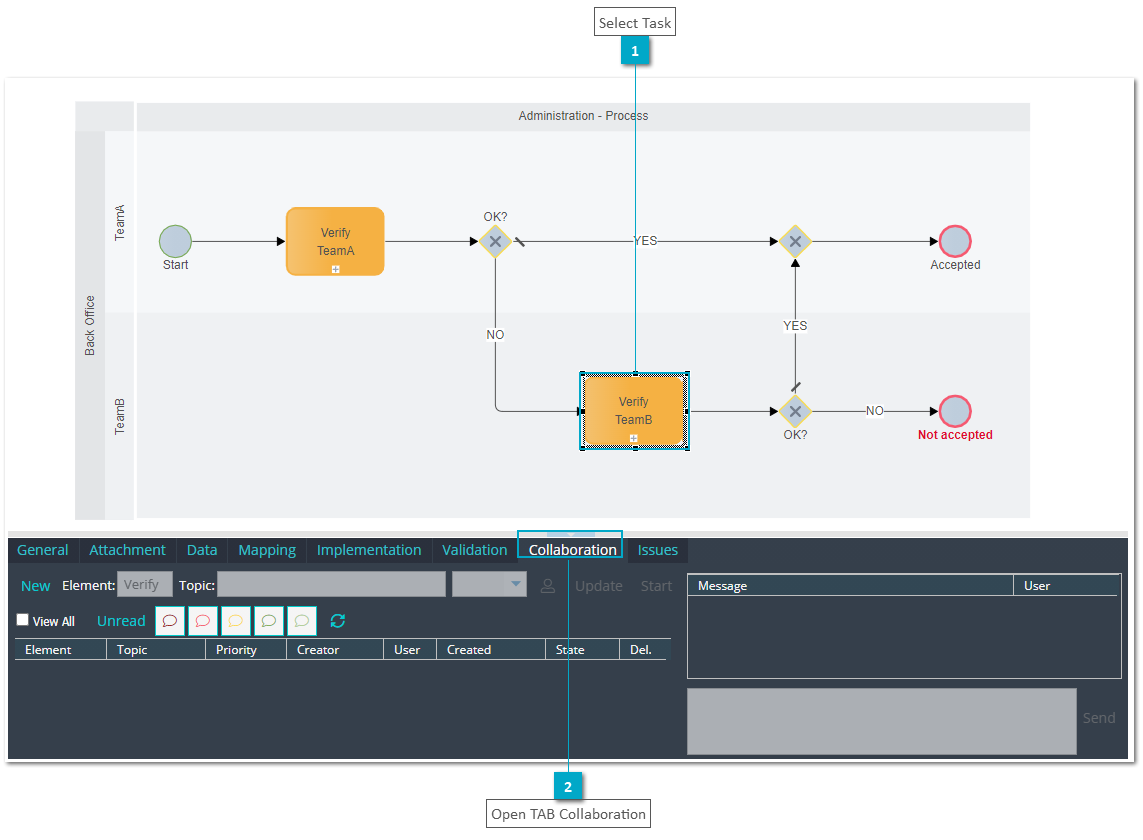This screenshot has width=1143, height=840.
Task: Select the Collaboration tab
Action: (572, 550)
